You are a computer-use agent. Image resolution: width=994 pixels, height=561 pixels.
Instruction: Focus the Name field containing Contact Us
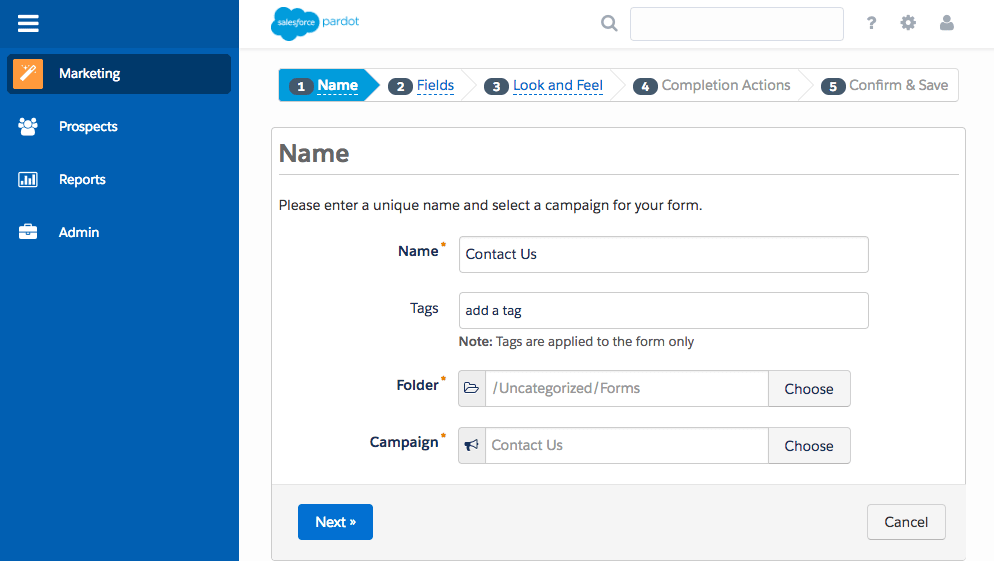(x=664, y=254)
